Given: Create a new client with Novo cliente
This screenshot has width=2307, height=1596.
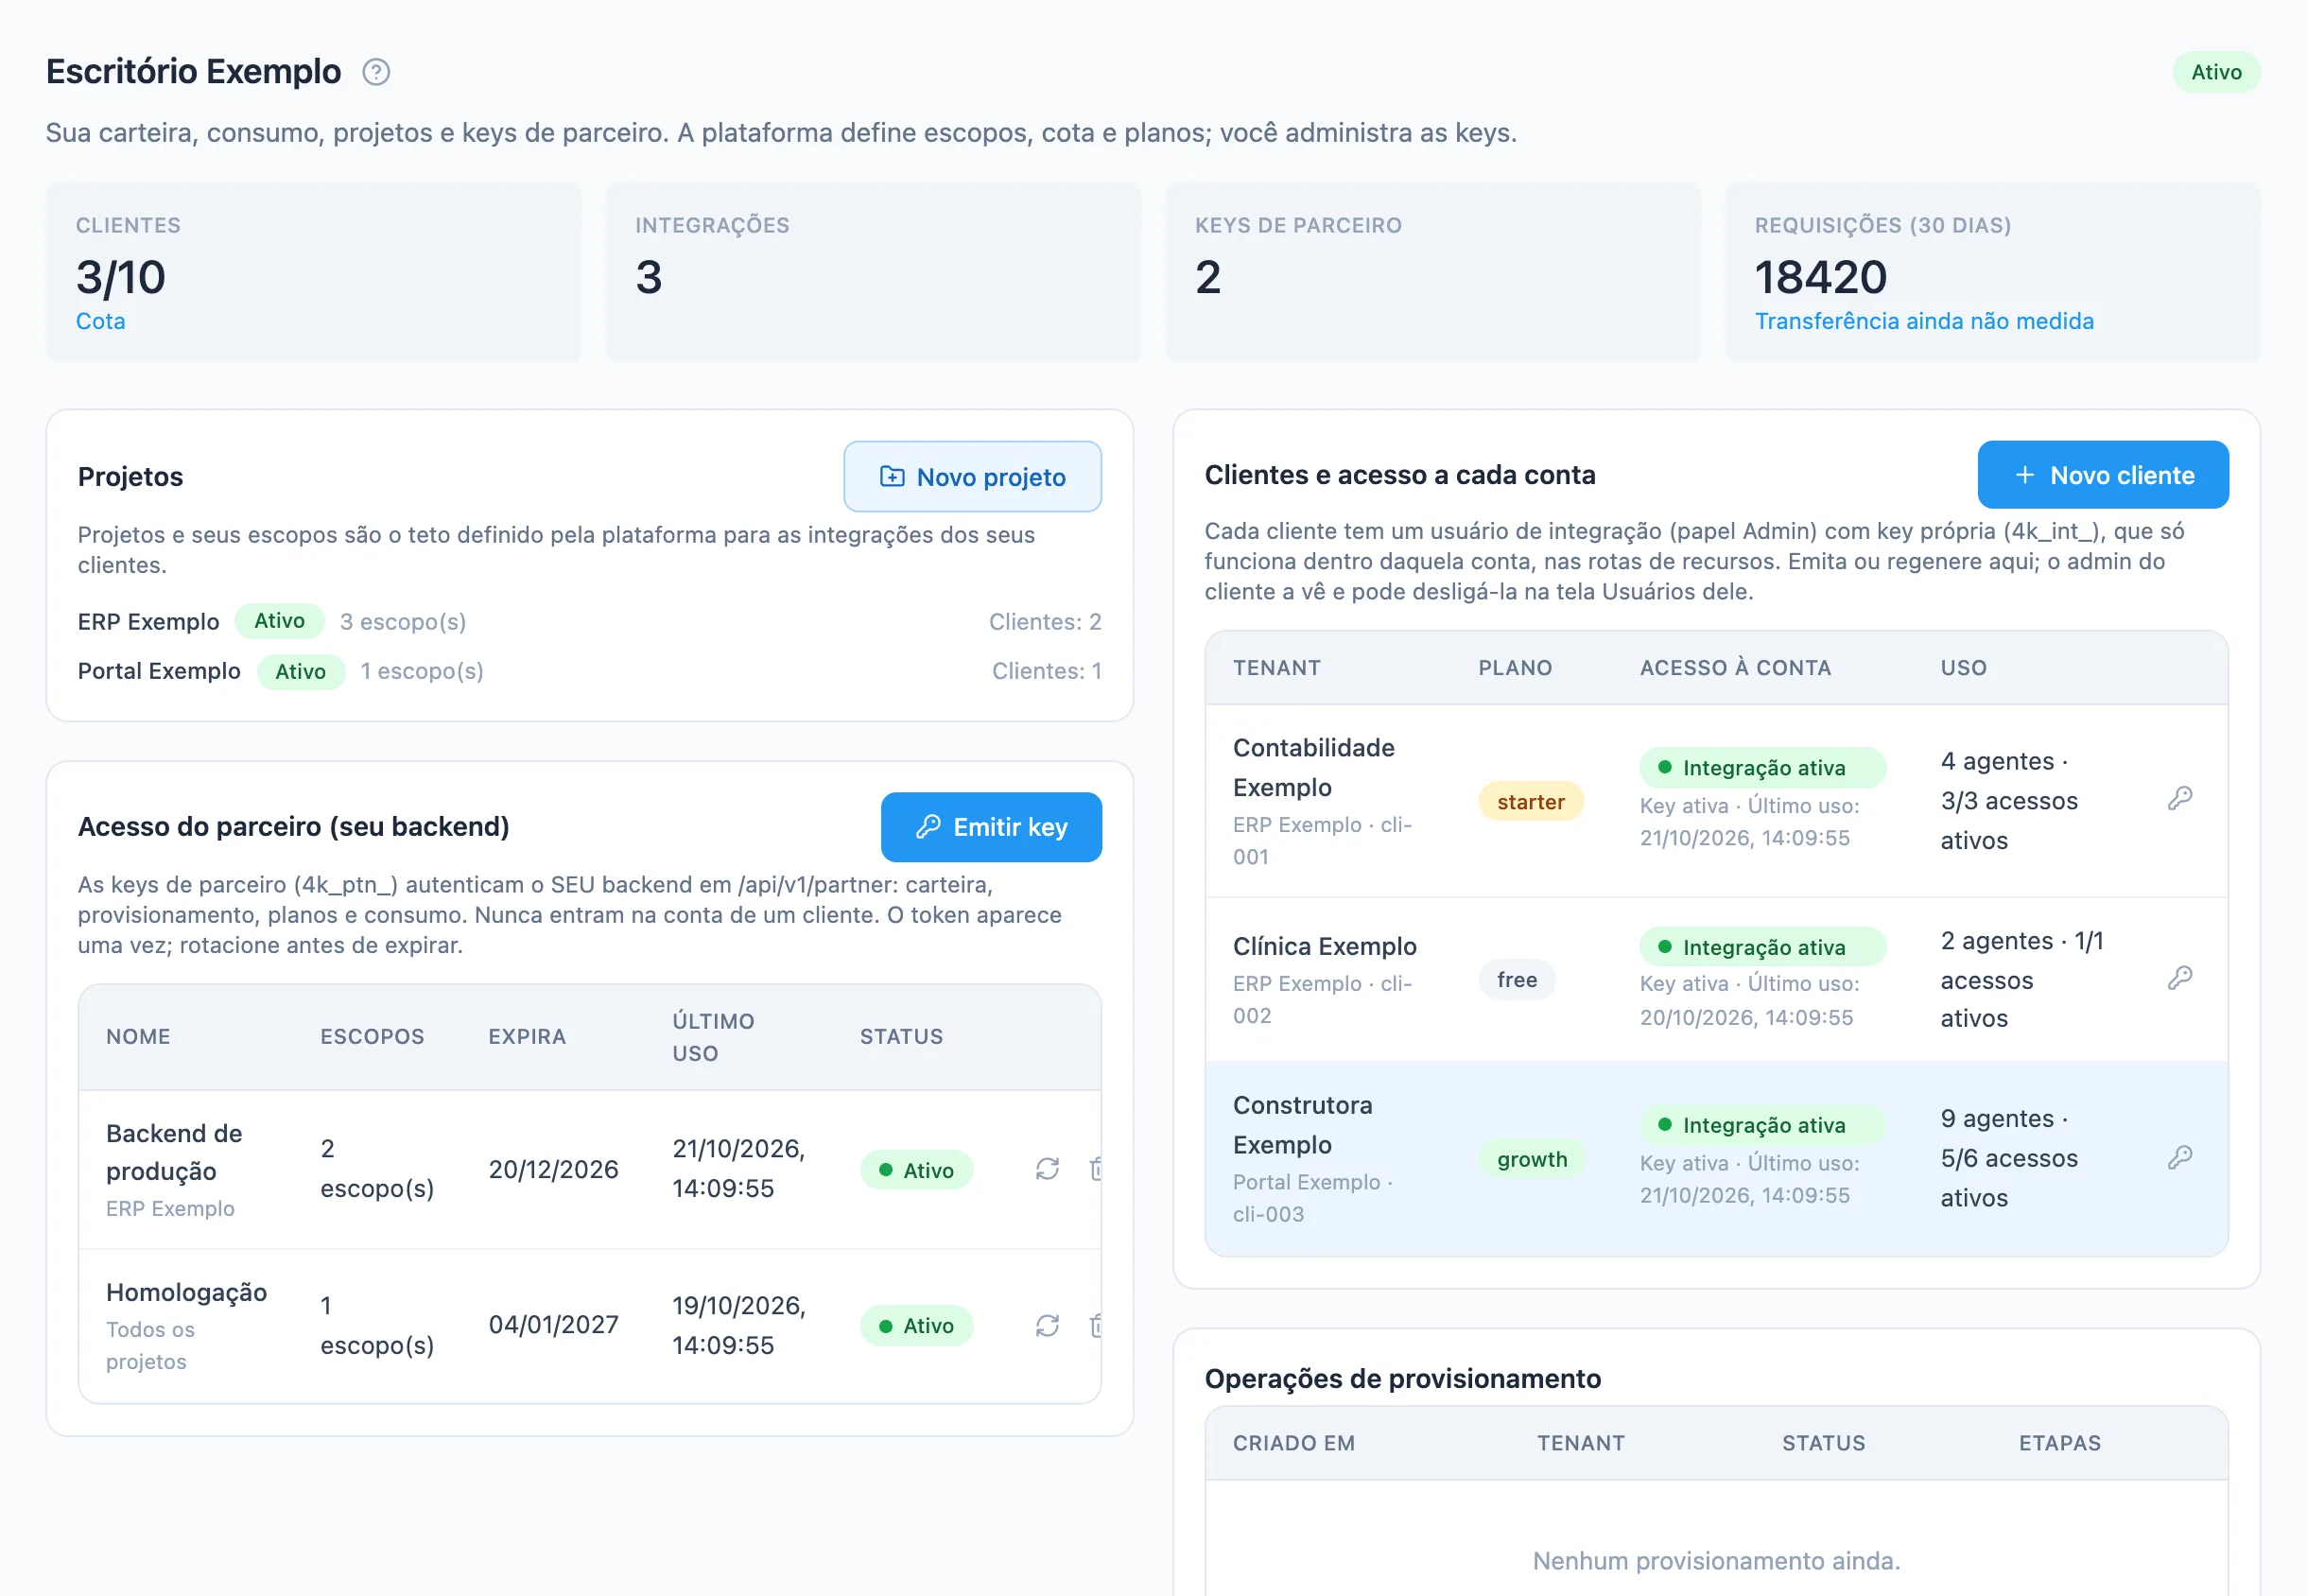Looking at the screenshot, I should point(2103,475).
